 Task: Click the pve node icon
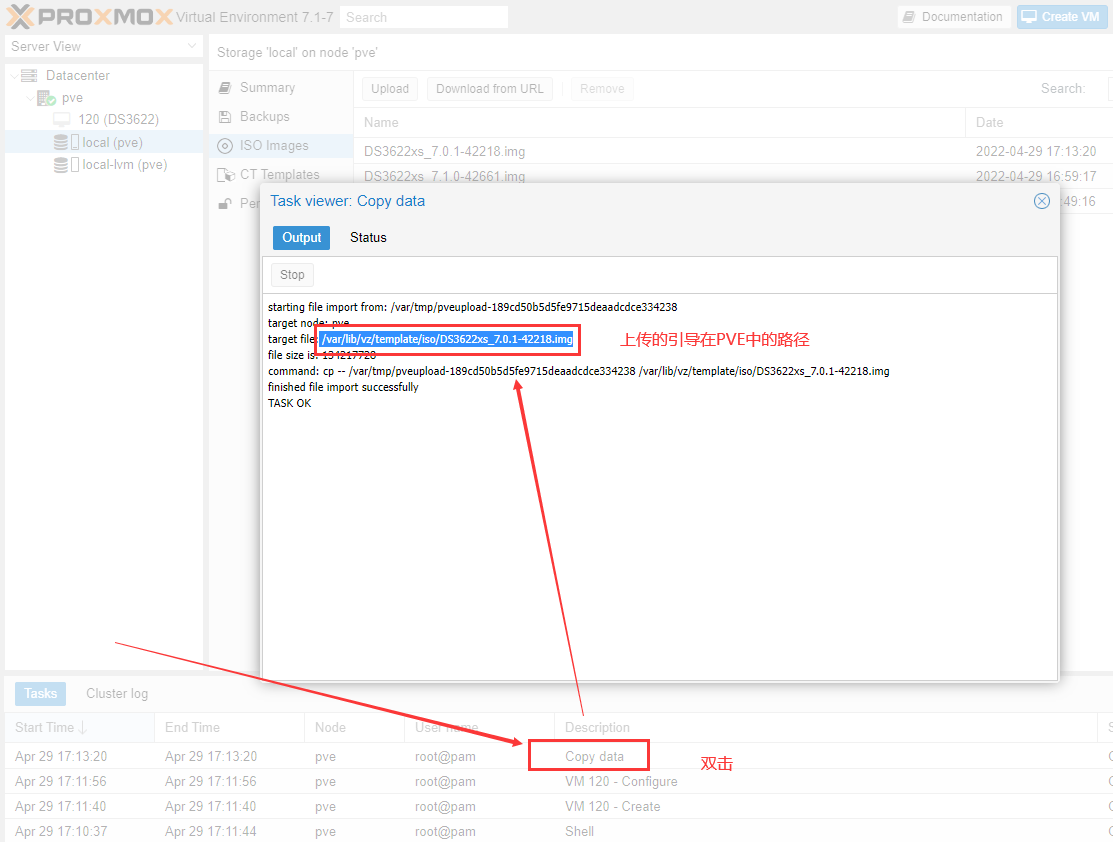tap(46, 98)
